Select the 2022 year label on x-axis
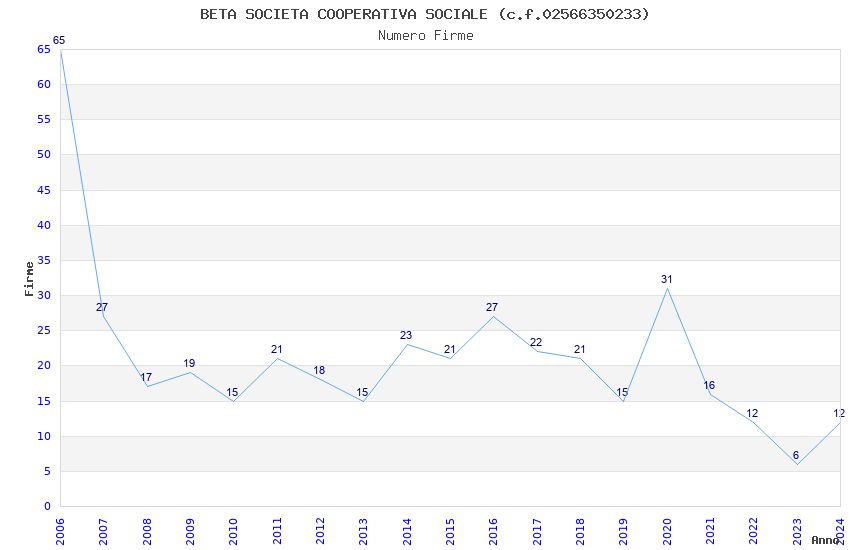 (x=754, y=532)
